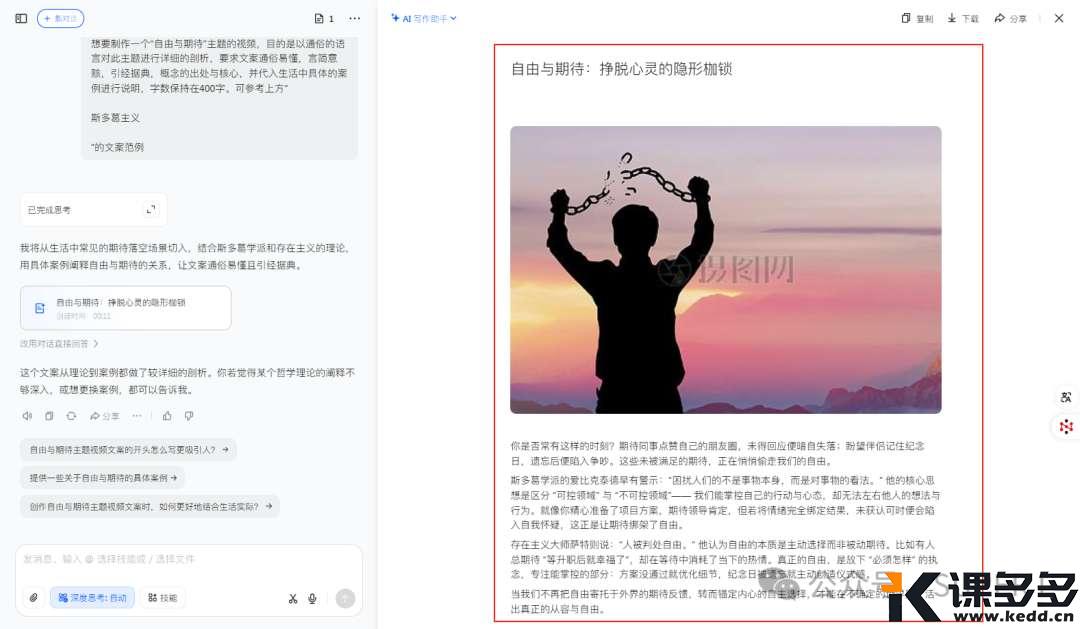The image size is (1080, 629).
Task: Dislike the reply with thumbs-down
Action: tap(189, 416)
